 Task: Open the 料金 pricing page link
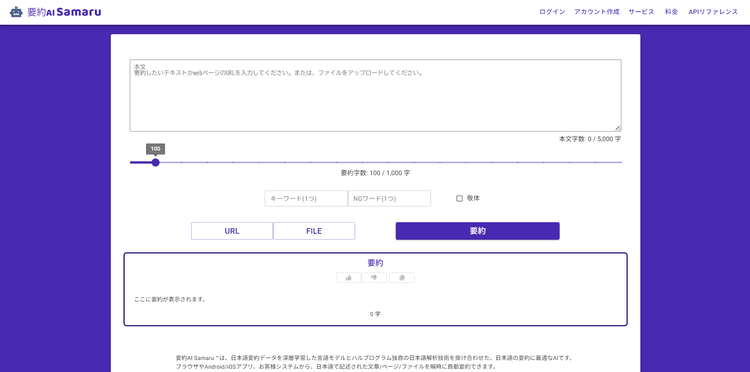(x=671, y=12)
